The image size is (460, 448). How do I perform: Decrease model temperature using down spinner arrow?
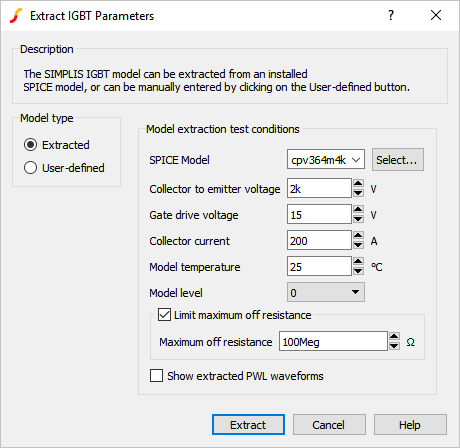(358, 271)
